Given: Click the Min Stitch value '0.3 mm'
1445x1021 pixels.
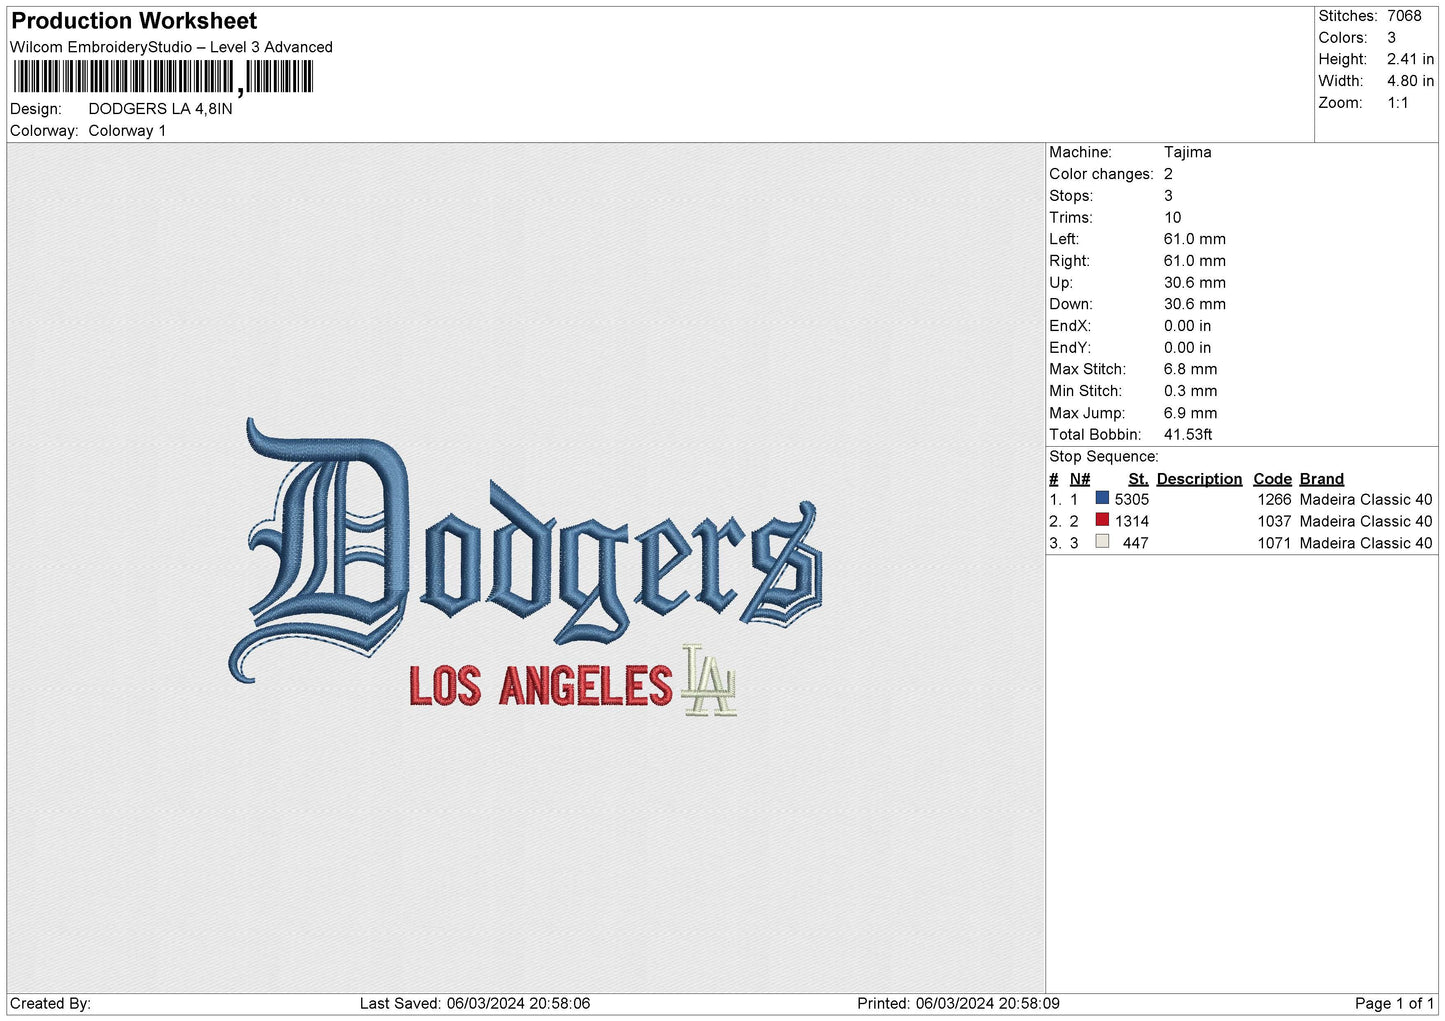Looking at the screenshot, I should coord(1190,391).
